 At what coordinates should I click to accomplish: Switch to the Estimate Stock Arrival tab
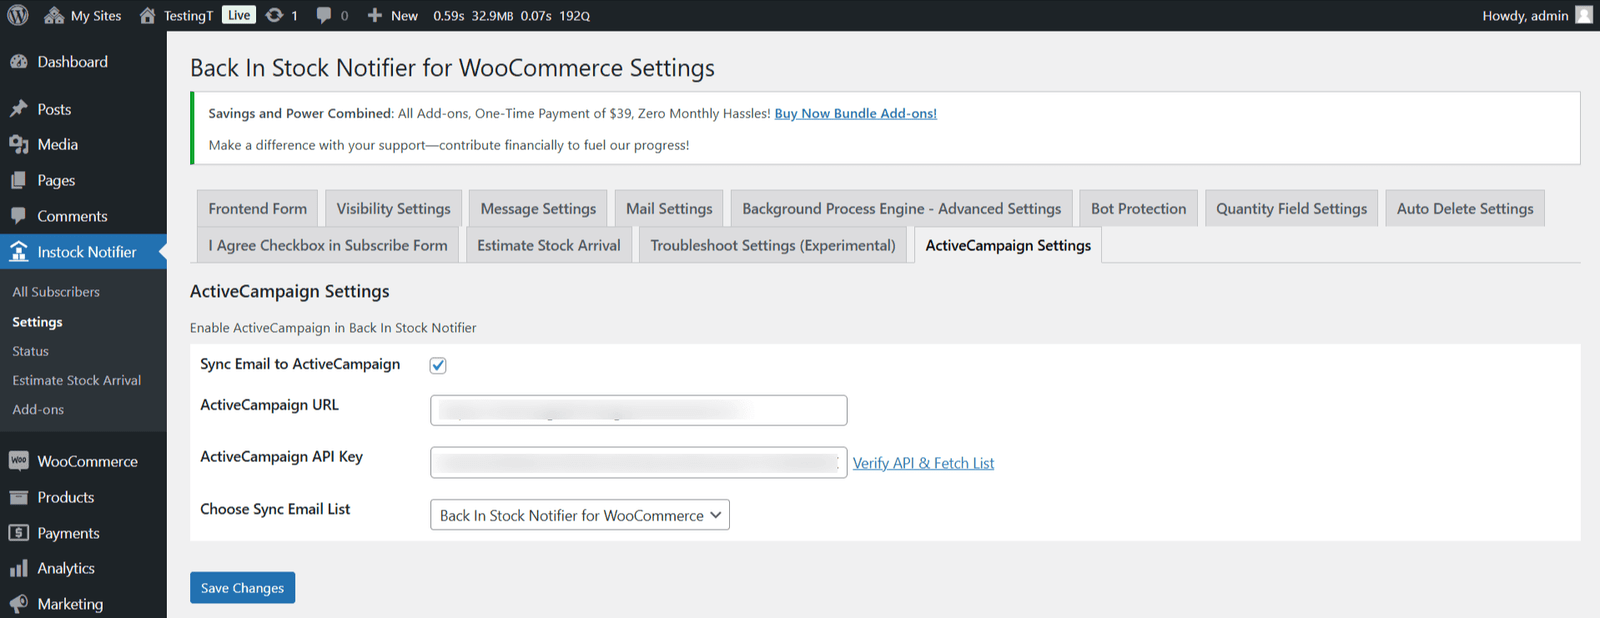[x=549, y=245]
